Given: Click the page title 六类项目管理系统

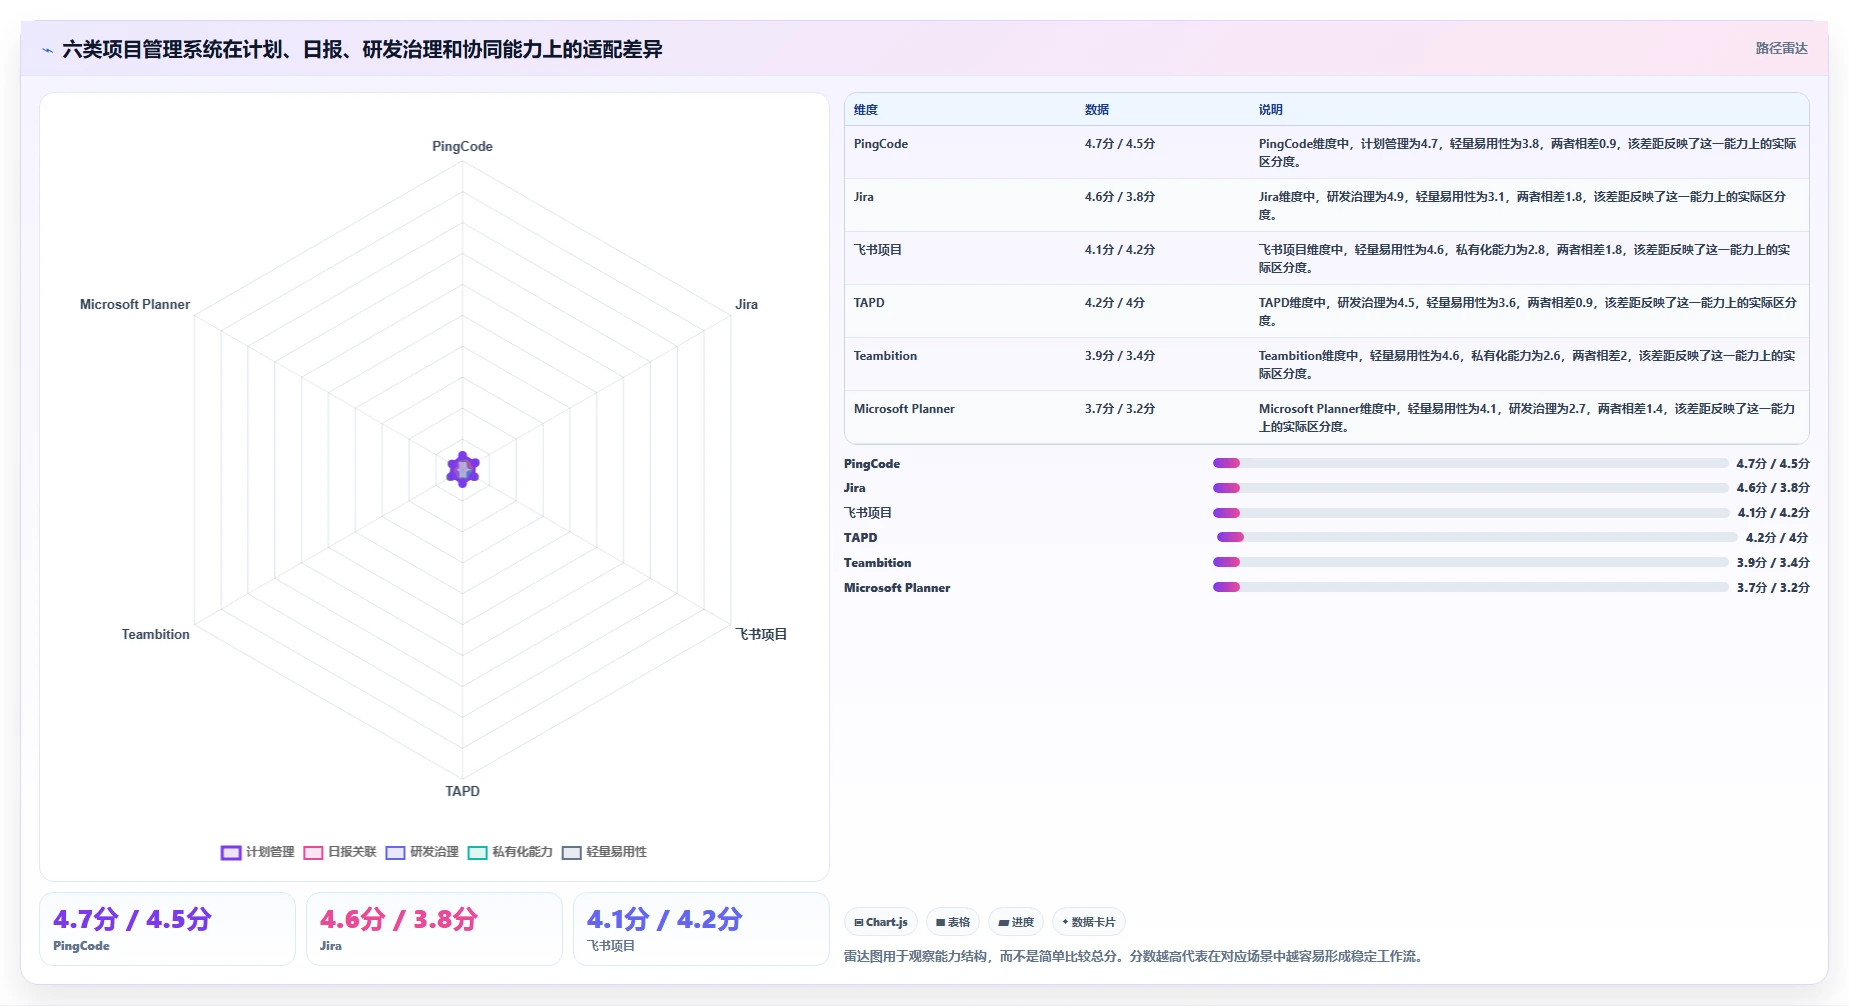Looking at the screenshot, I should click(362, 49).
